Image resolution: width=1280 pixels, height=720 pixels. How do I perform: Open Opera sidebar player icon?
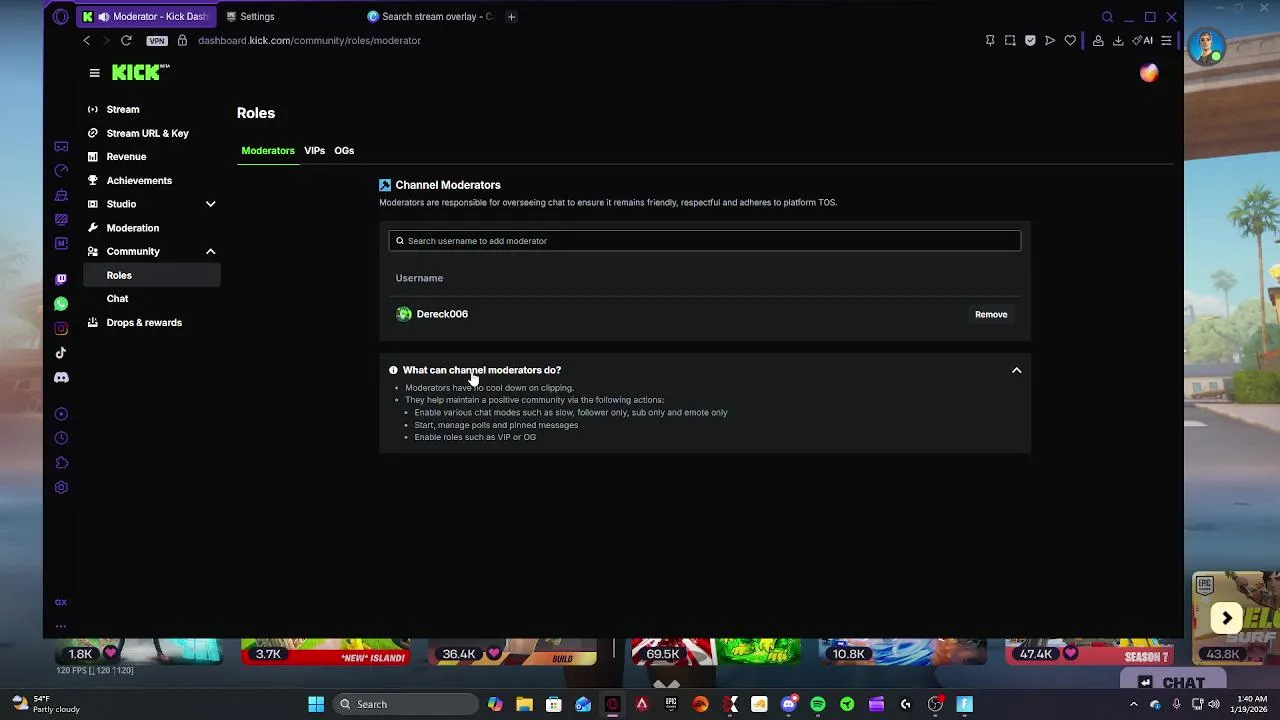(x=61, y=414)
